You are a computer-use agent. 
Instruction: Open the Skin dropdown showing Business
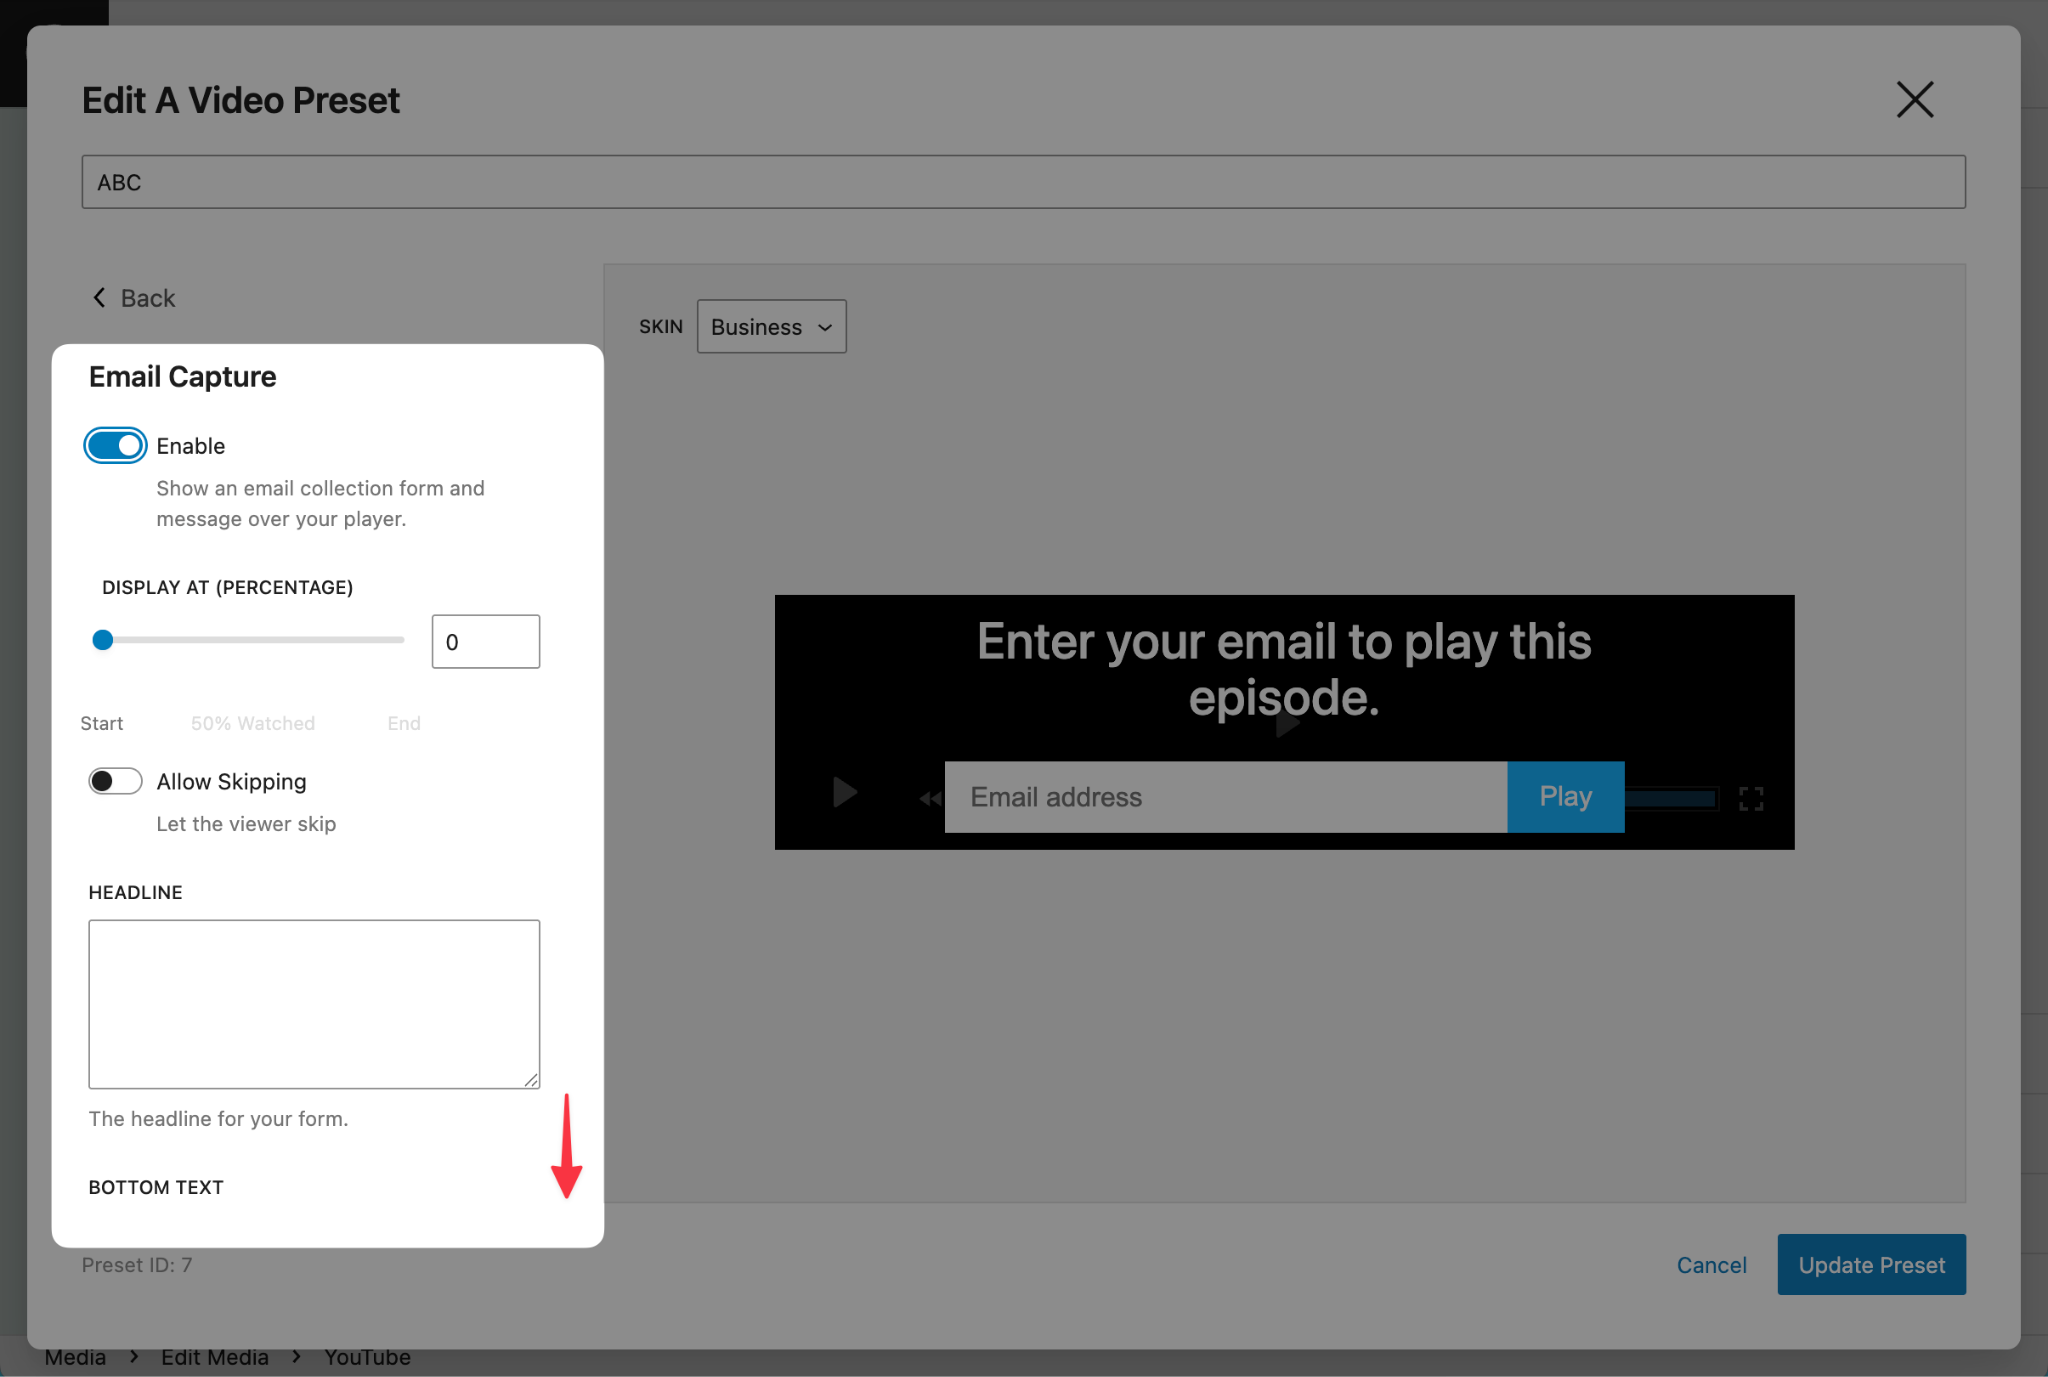point(771,327)
